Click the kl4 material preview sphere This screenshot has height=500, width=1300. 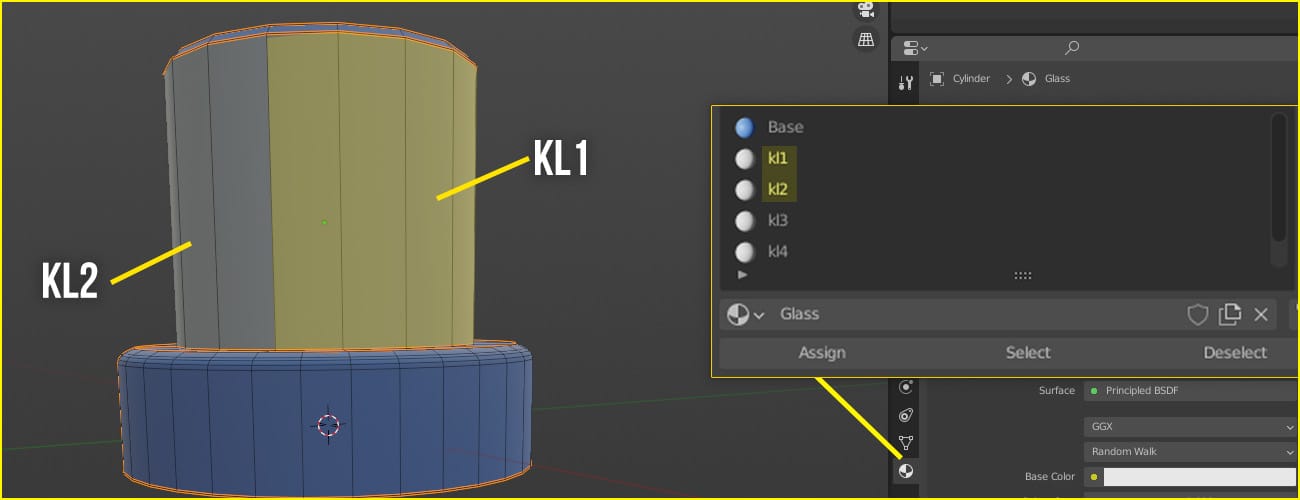click(744, 251)
